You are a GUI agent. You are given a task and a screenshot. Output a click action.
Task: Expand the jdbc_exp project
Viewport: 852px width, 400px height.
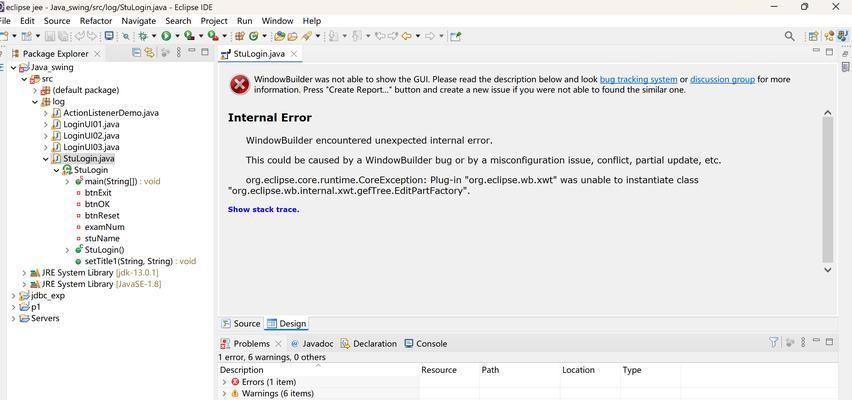coord(13,296)
